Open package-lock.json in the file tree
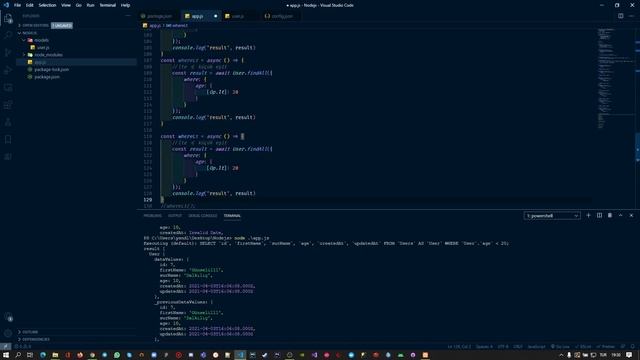The width and height of the screenshot is (640, 360). pyautogui.click(x=51, y=69)
